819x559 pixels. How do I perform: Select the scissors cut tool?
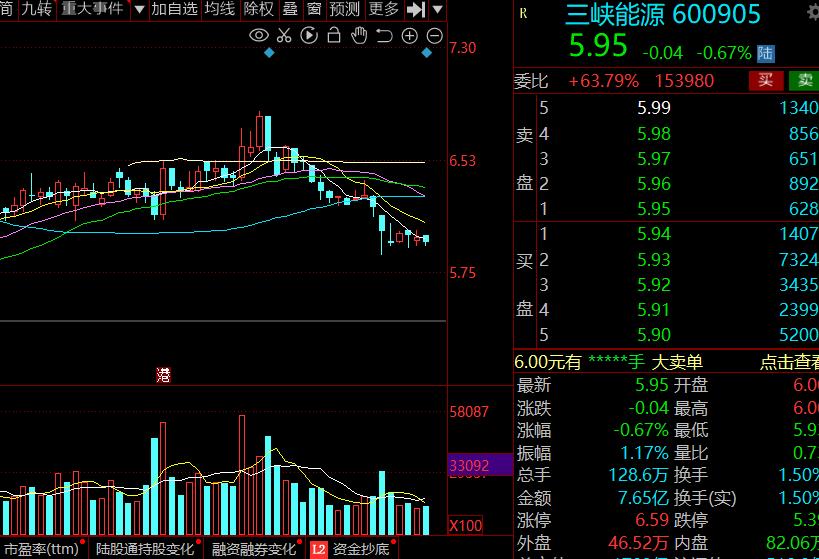[284, 35]
